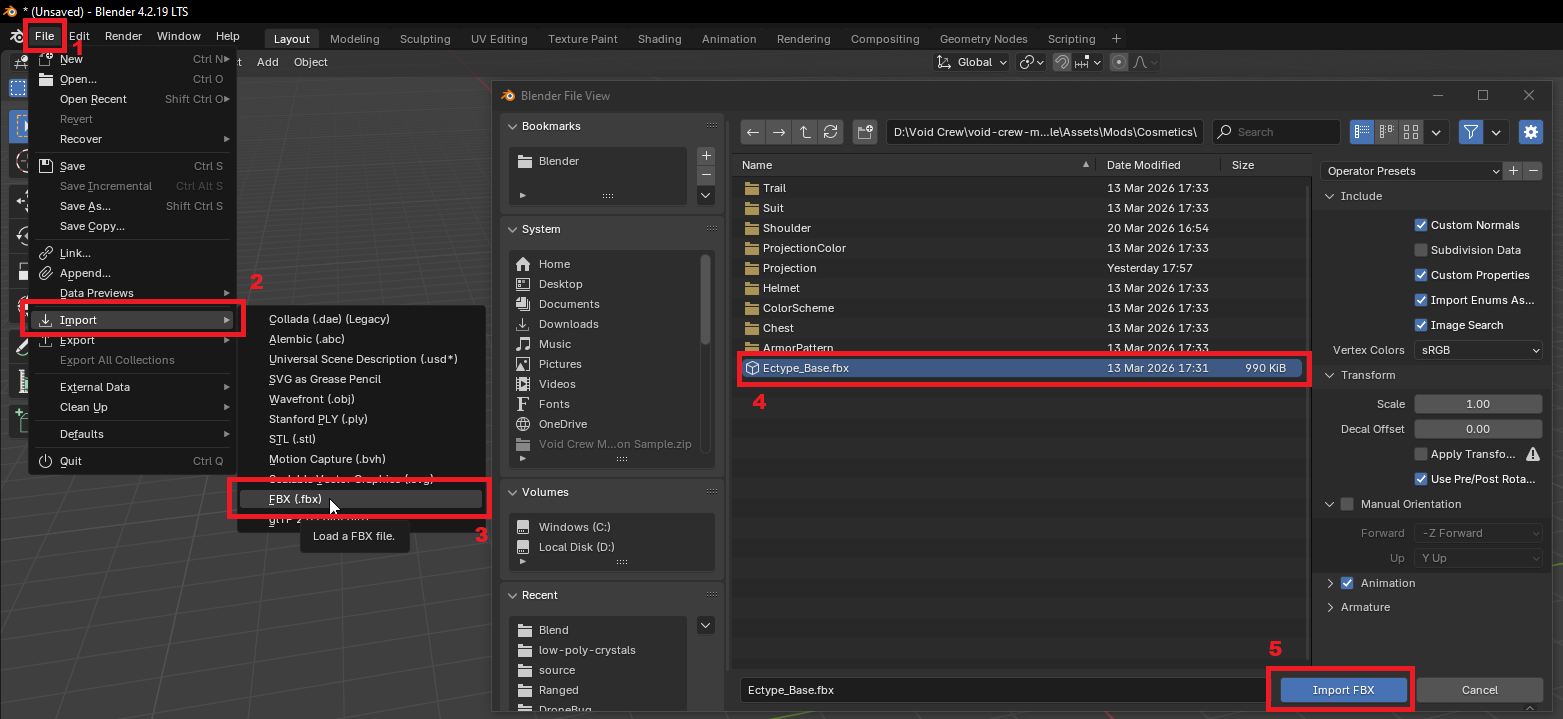Viewport: 1563px width, 719px height.
Task: Choose Wavefront (.obj) from import menu
Action: (312, 399)
